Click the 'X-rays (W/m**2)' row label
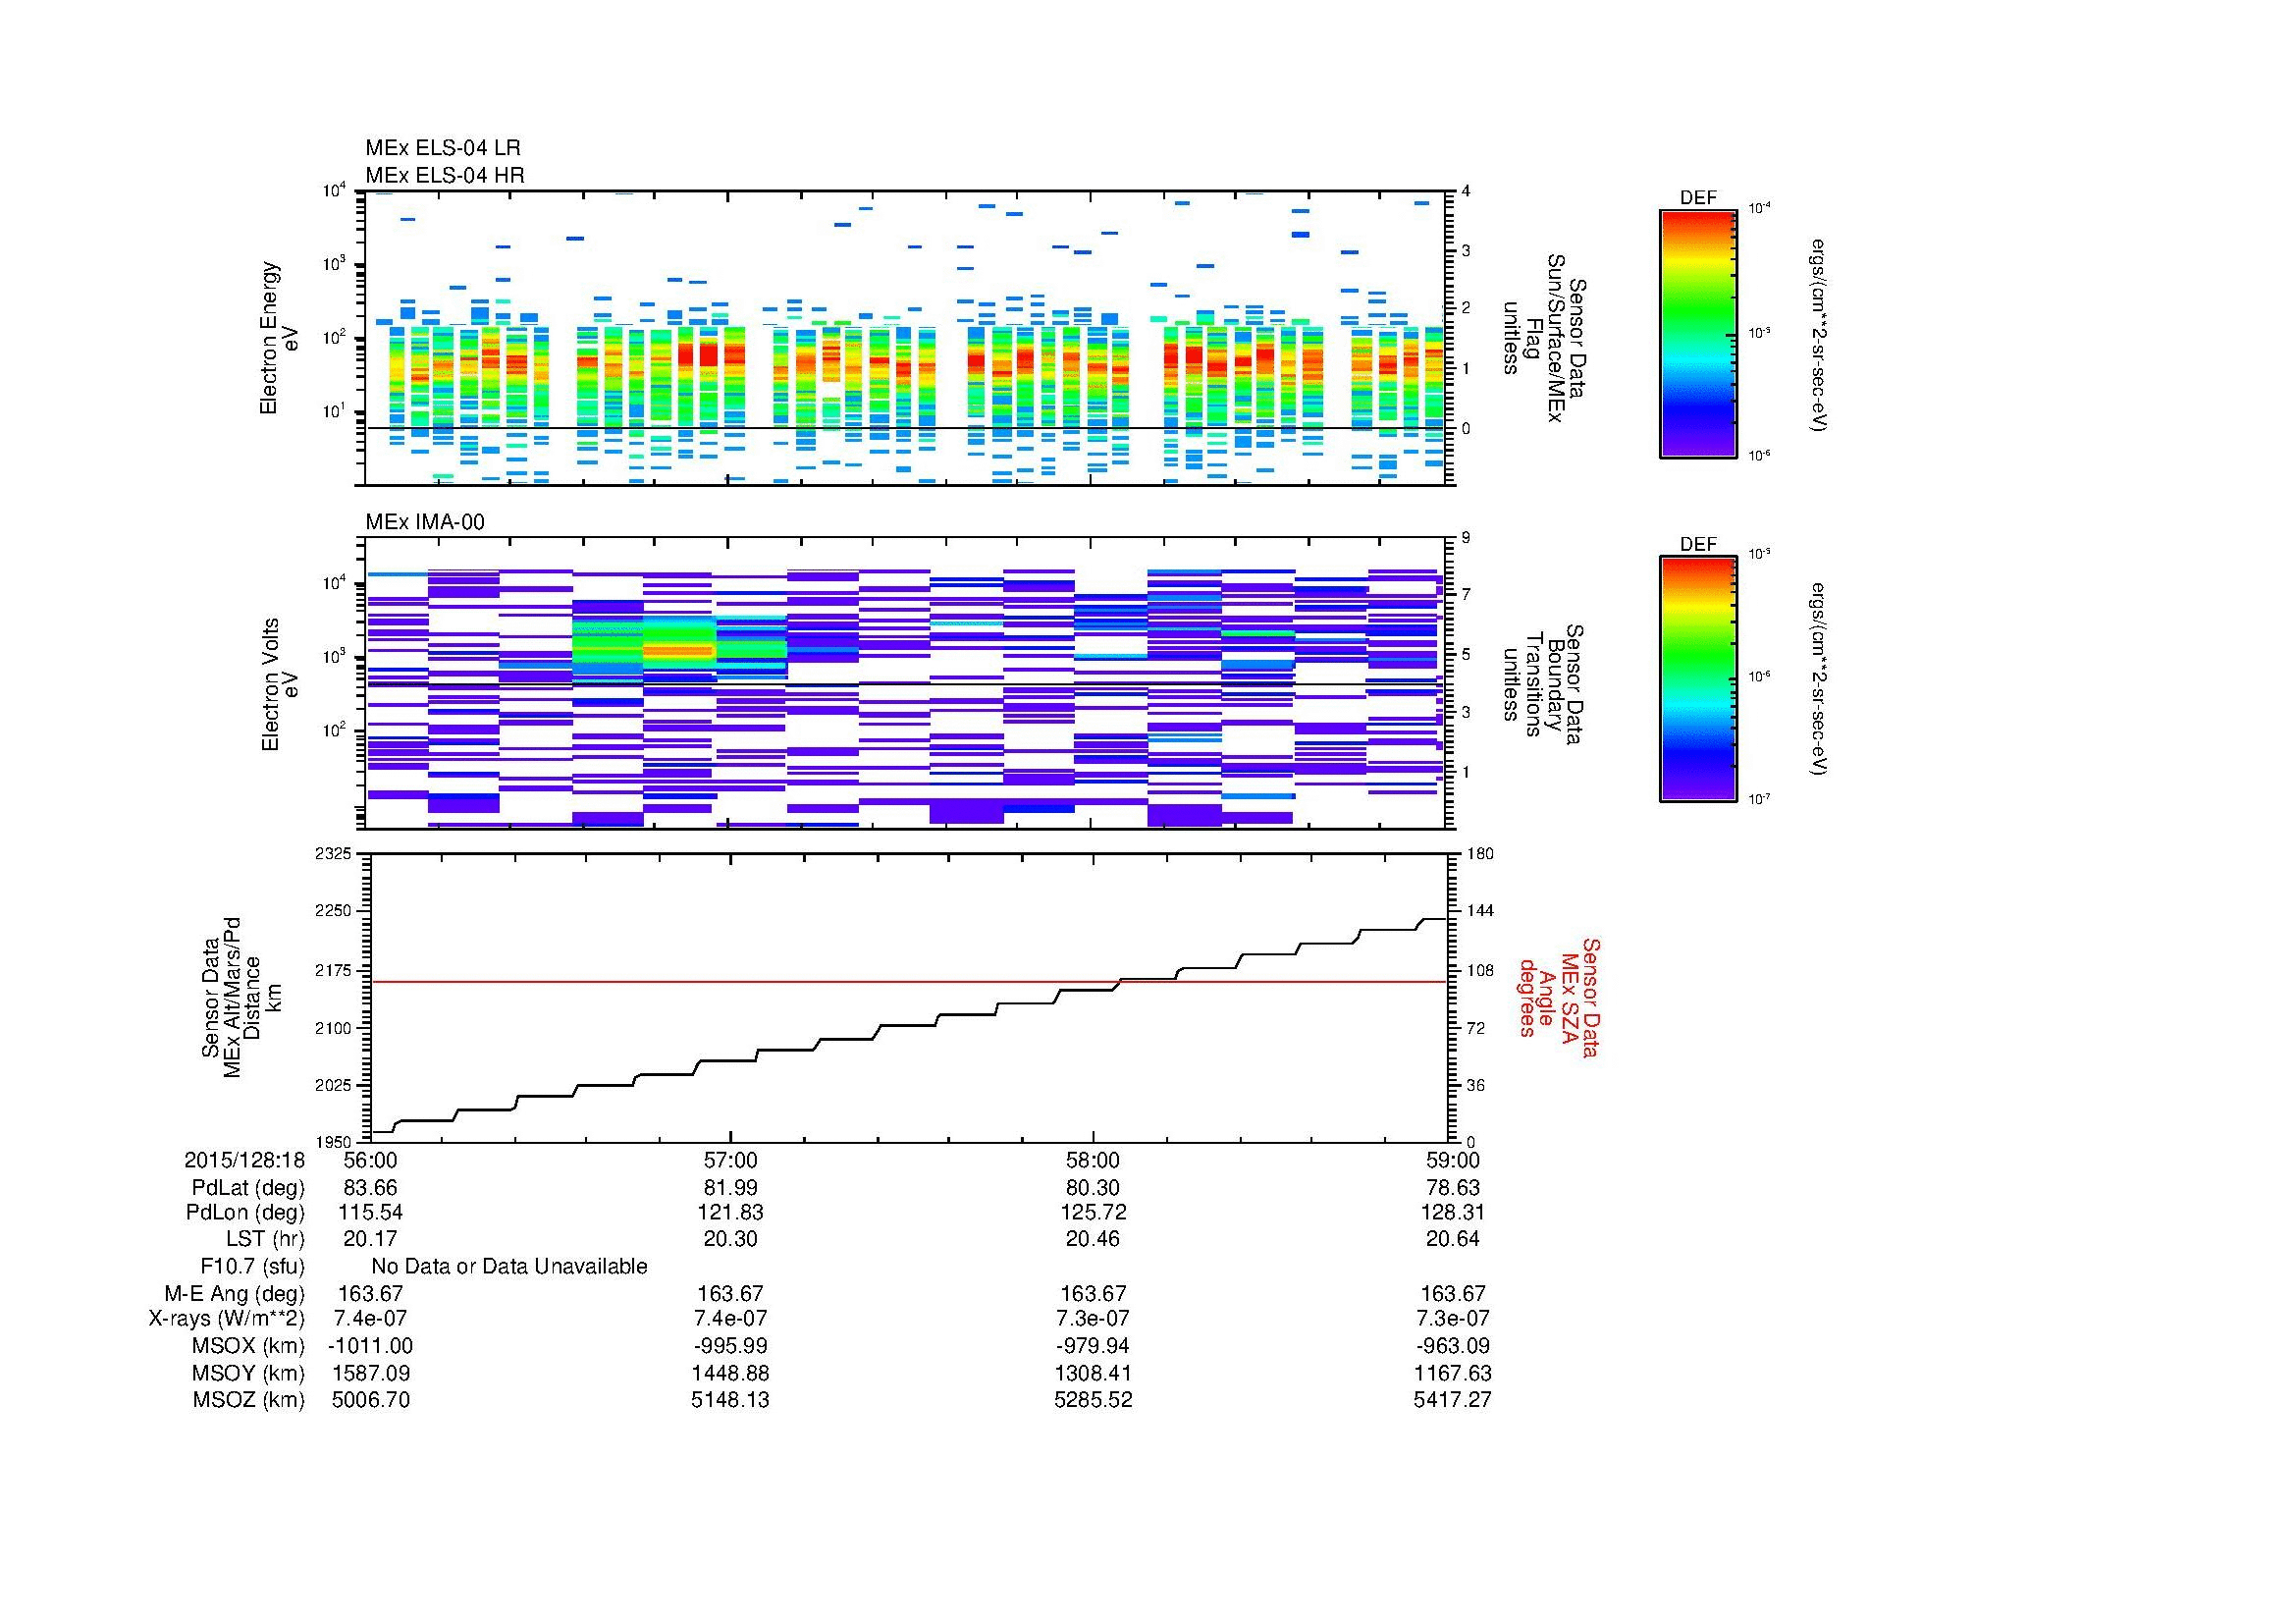The image size is (2296, 1623). point(227,1319)
